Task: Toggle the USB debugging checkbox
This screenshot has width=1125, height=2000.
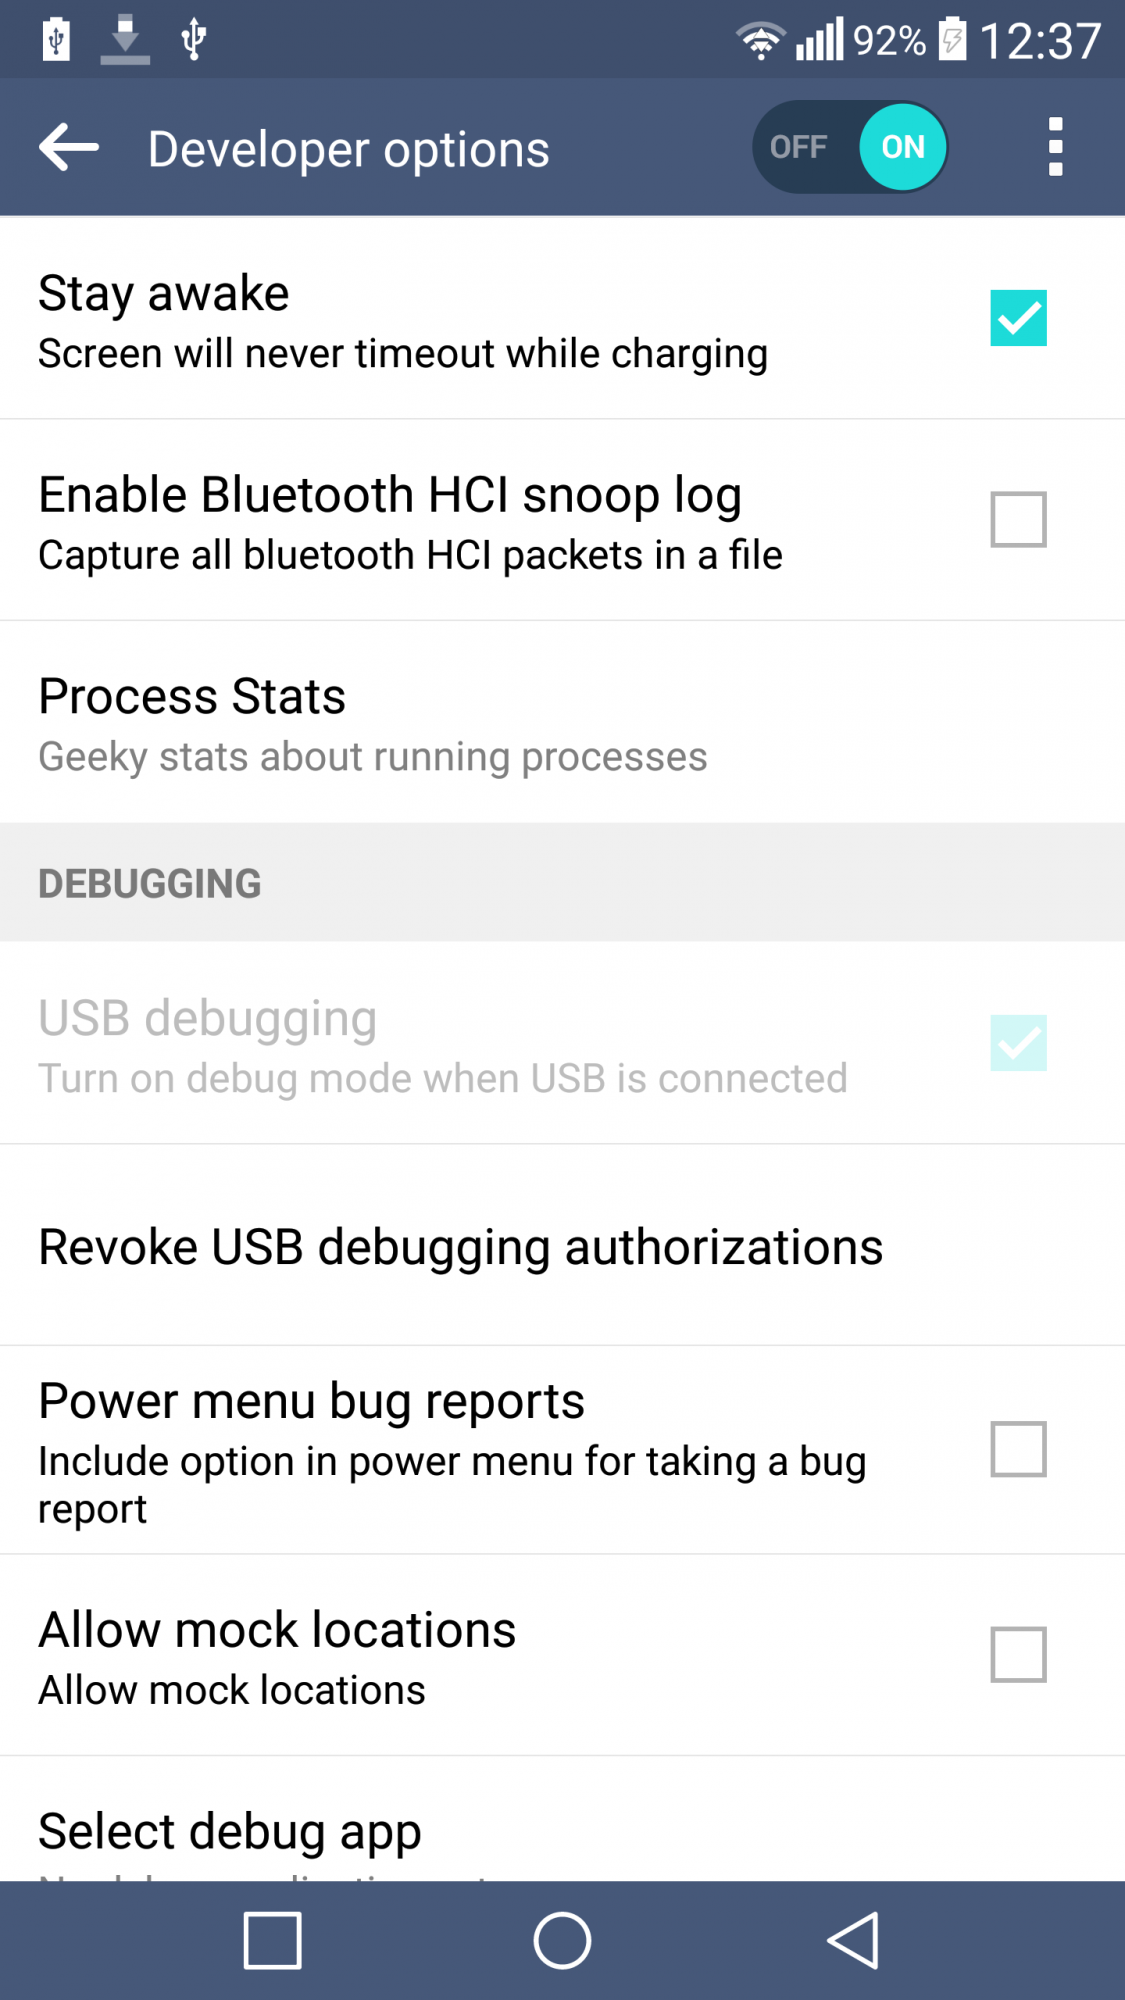Action: 1018,1043
